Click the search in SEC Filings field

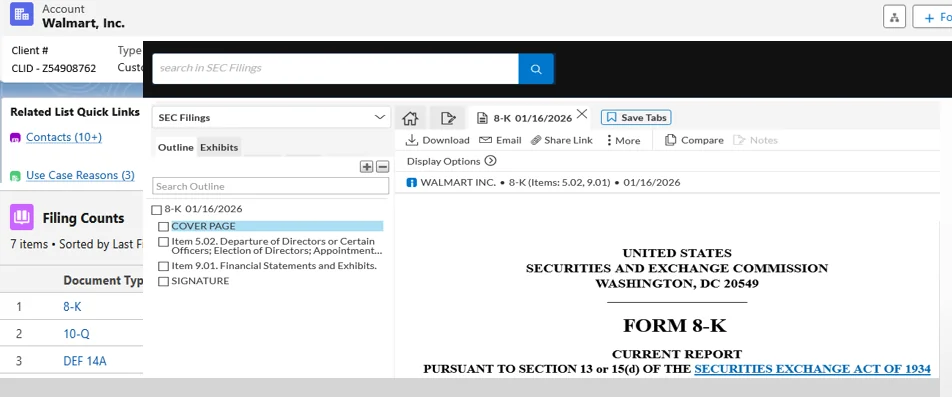point(336,69)
